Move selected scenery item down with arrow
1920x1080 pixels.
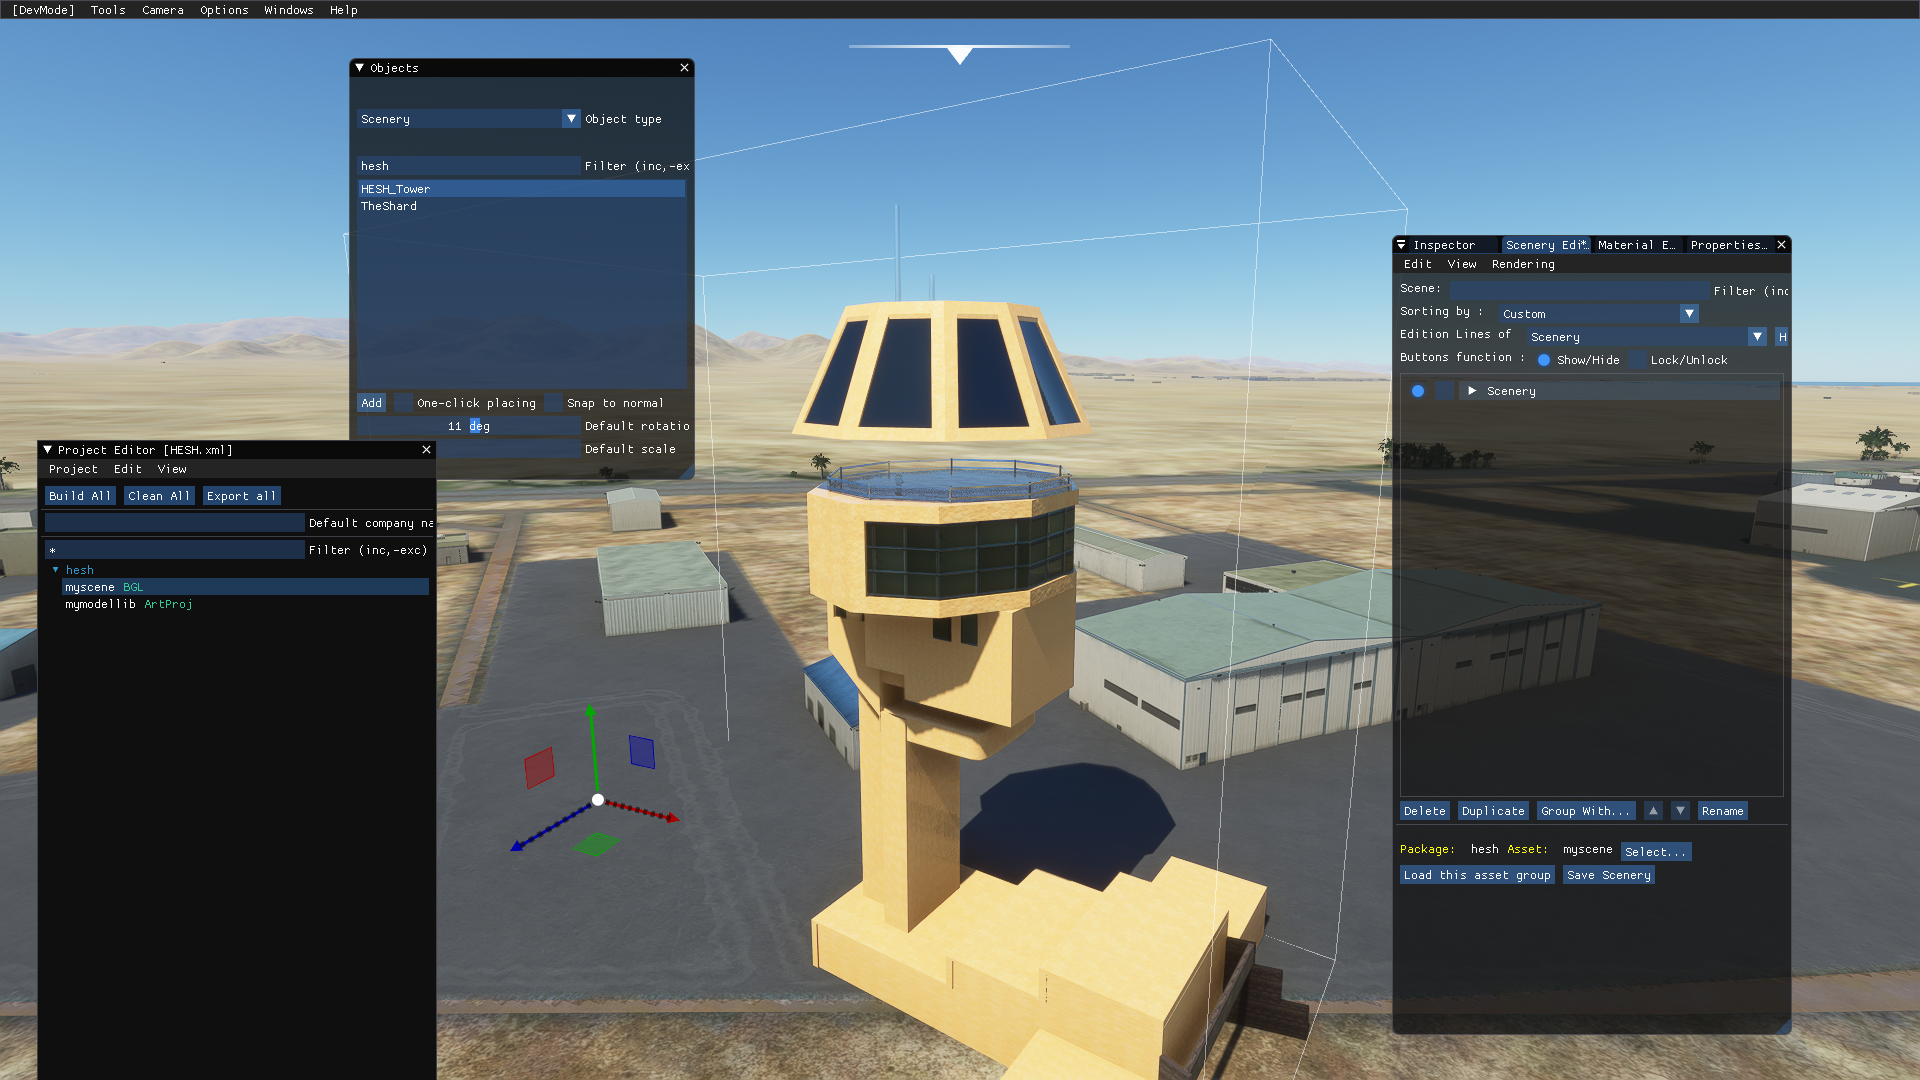[1680, 811]
